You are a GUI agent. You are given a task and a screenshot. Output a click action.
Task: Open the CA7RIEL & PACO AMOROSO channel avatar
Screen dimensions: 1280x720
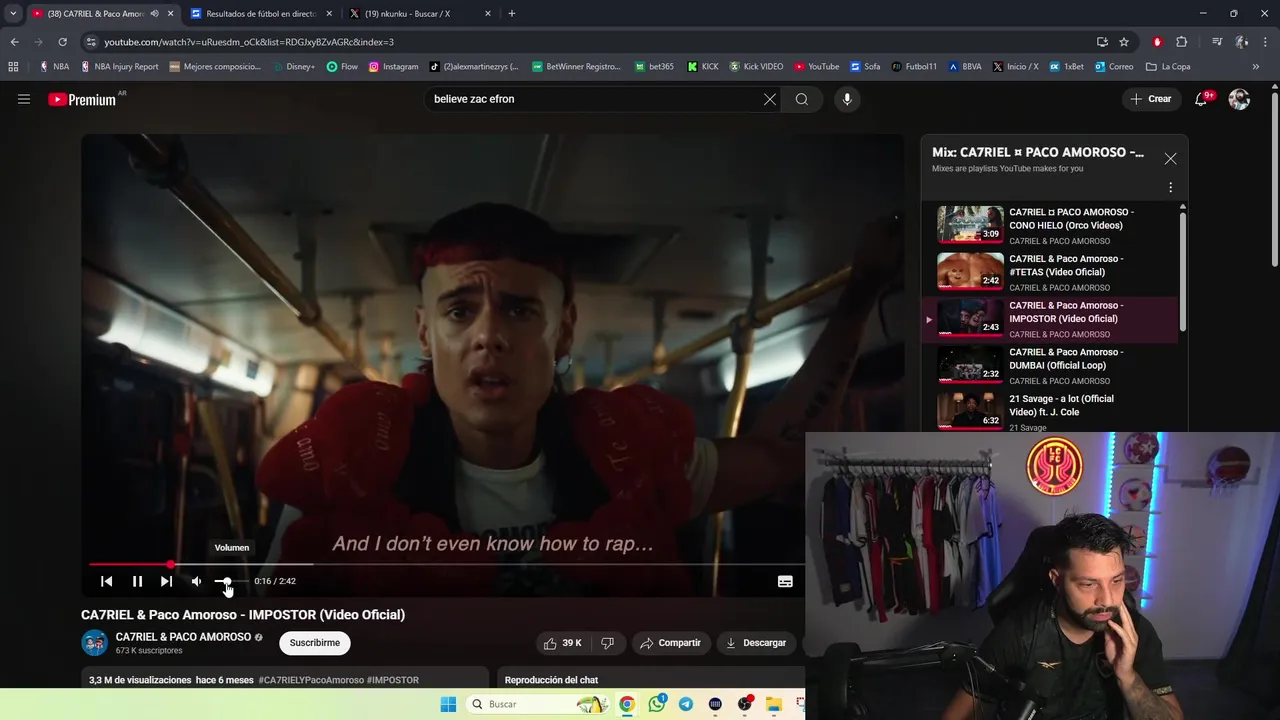coord(94,642)
